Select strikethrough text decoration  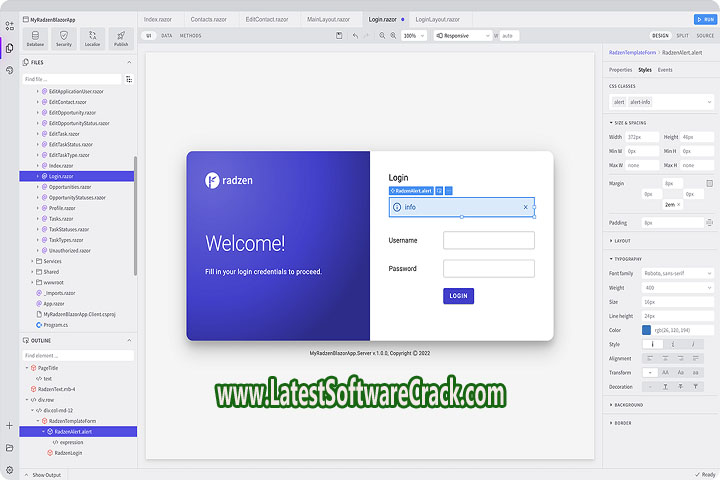(681, 387)
